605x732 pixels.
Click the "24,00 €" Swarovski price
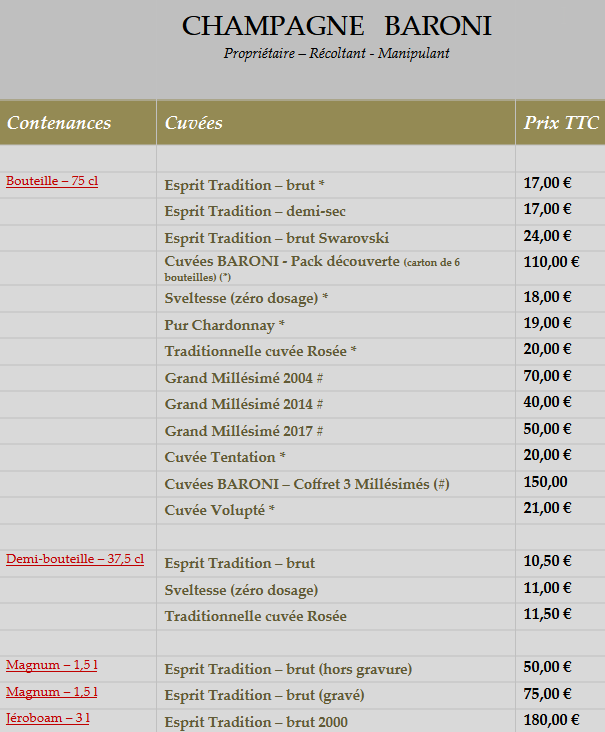point(547,236)
